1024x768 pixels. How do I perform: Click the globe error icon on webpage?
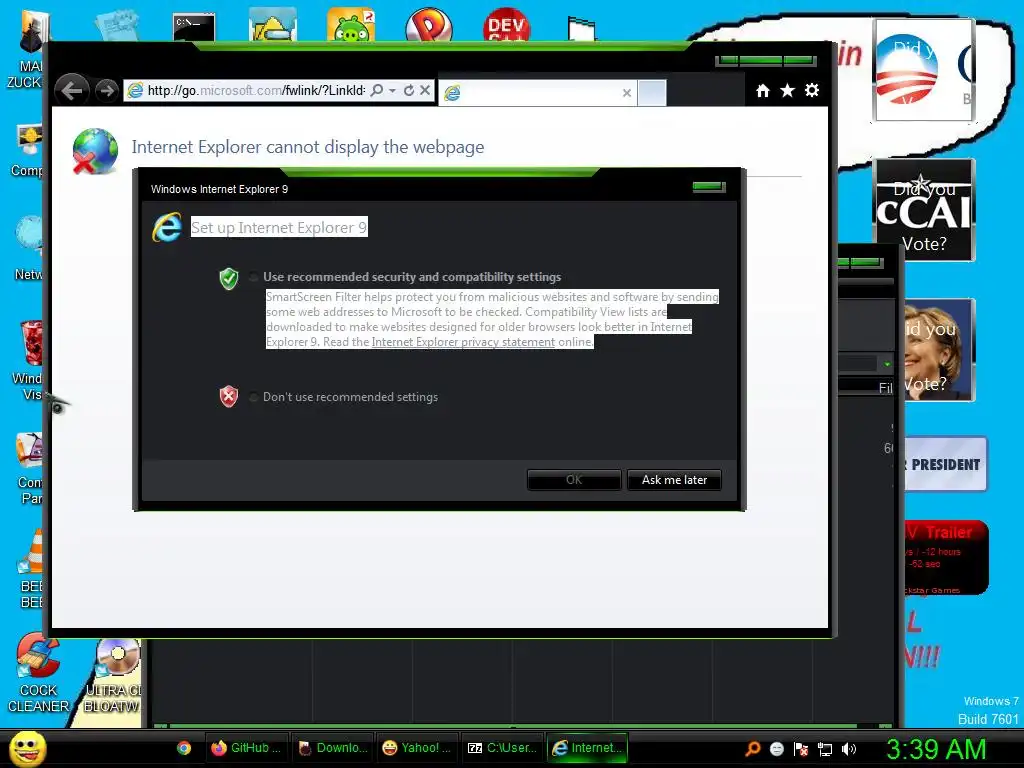point(95,152)
